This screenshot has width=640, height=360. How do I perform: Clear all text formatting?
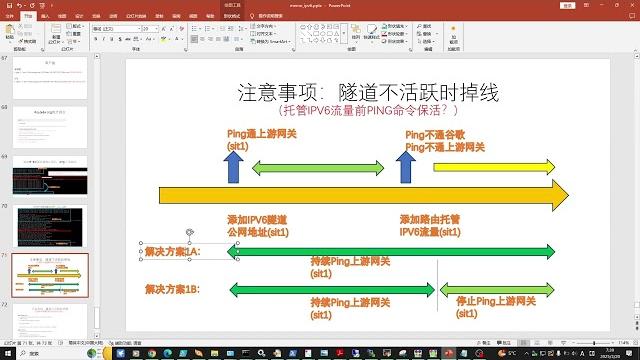[x=182, y=29]
